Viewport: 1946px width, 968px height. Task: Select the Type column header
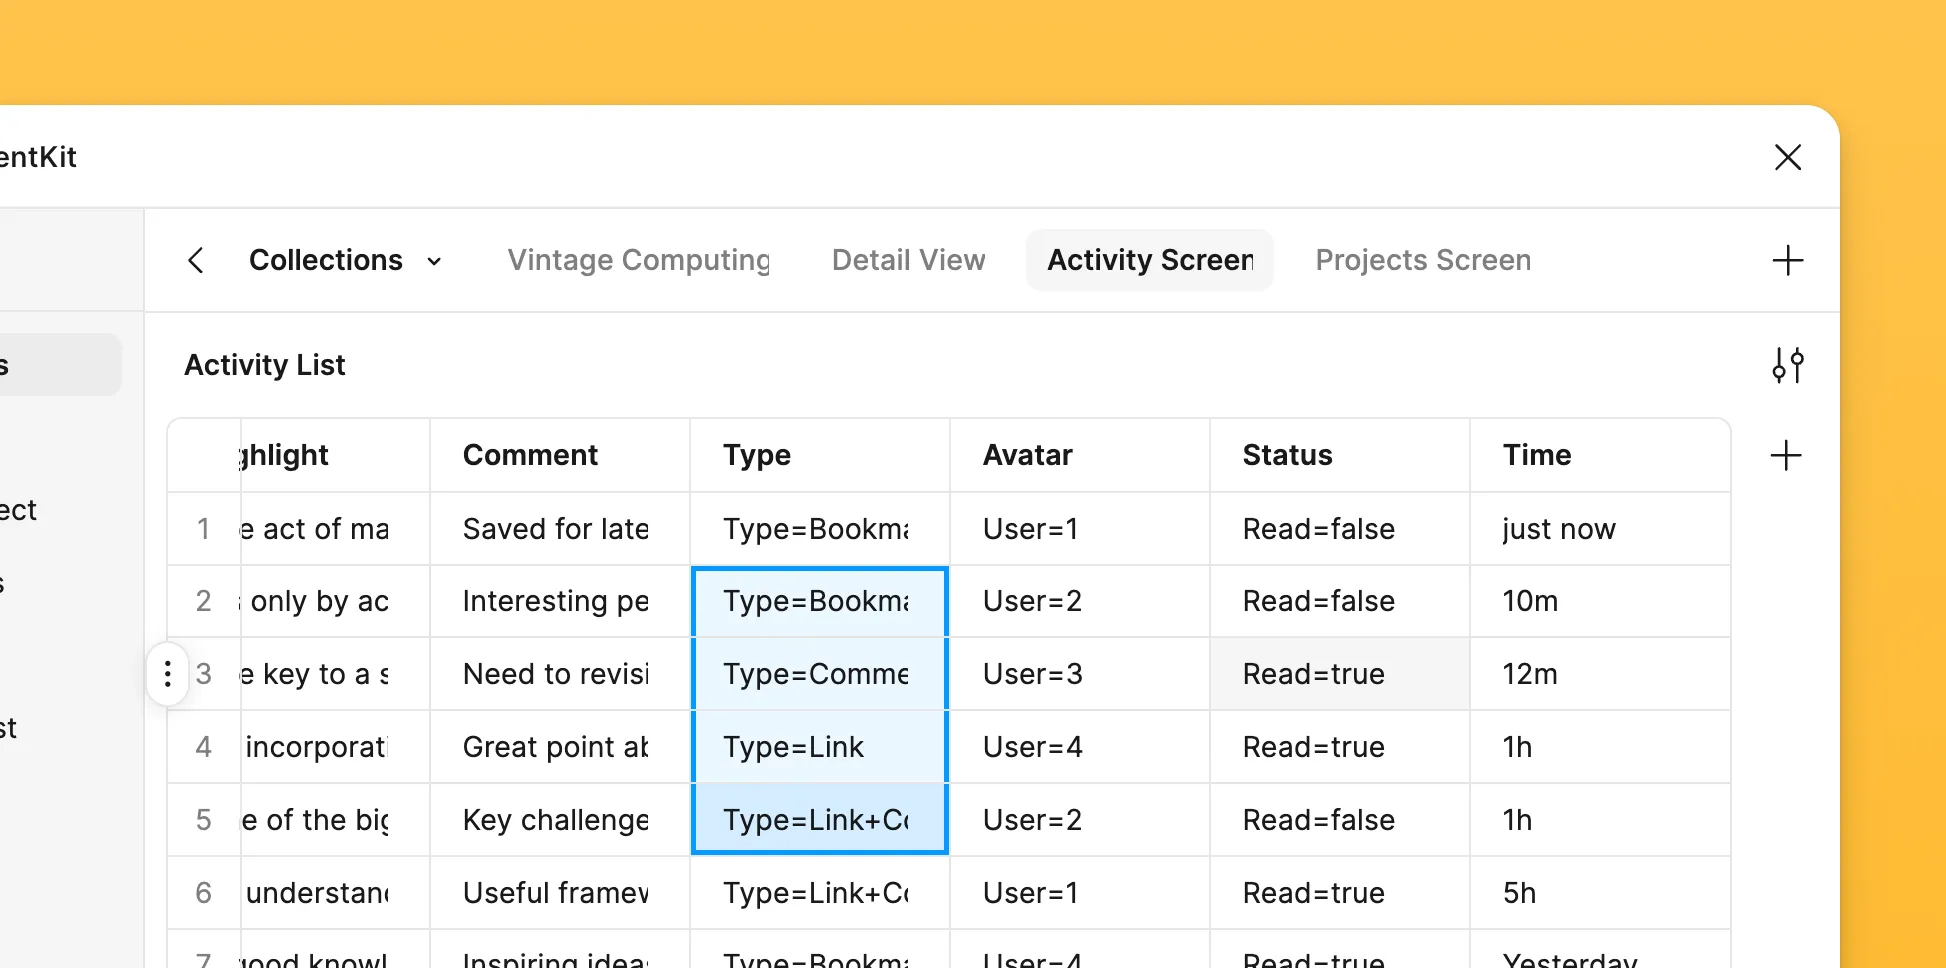tap(757, 455)
